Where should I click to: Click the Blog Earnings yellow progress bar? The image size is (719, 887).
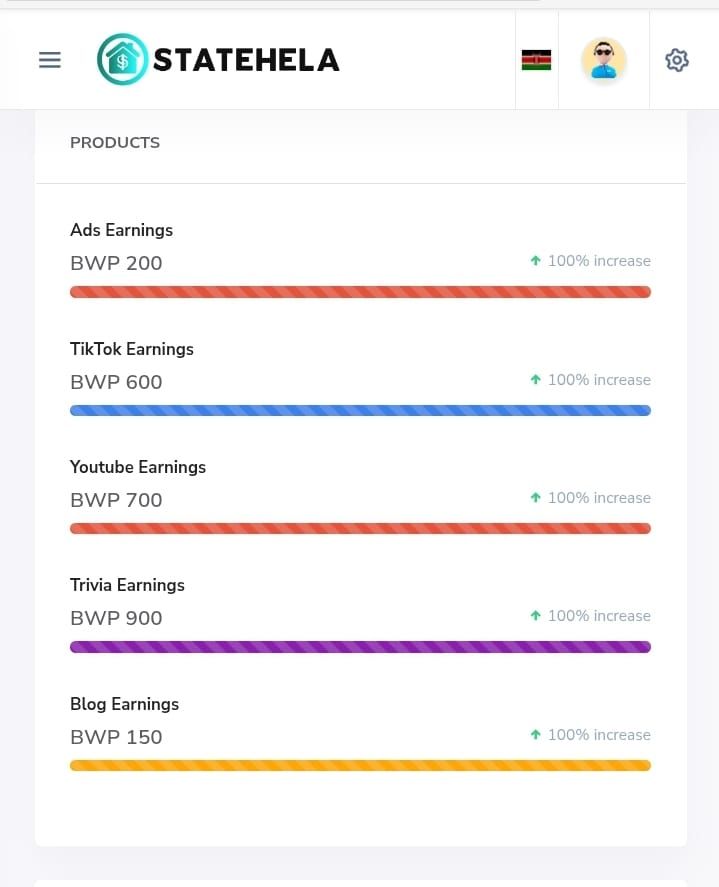pos(360,765)
